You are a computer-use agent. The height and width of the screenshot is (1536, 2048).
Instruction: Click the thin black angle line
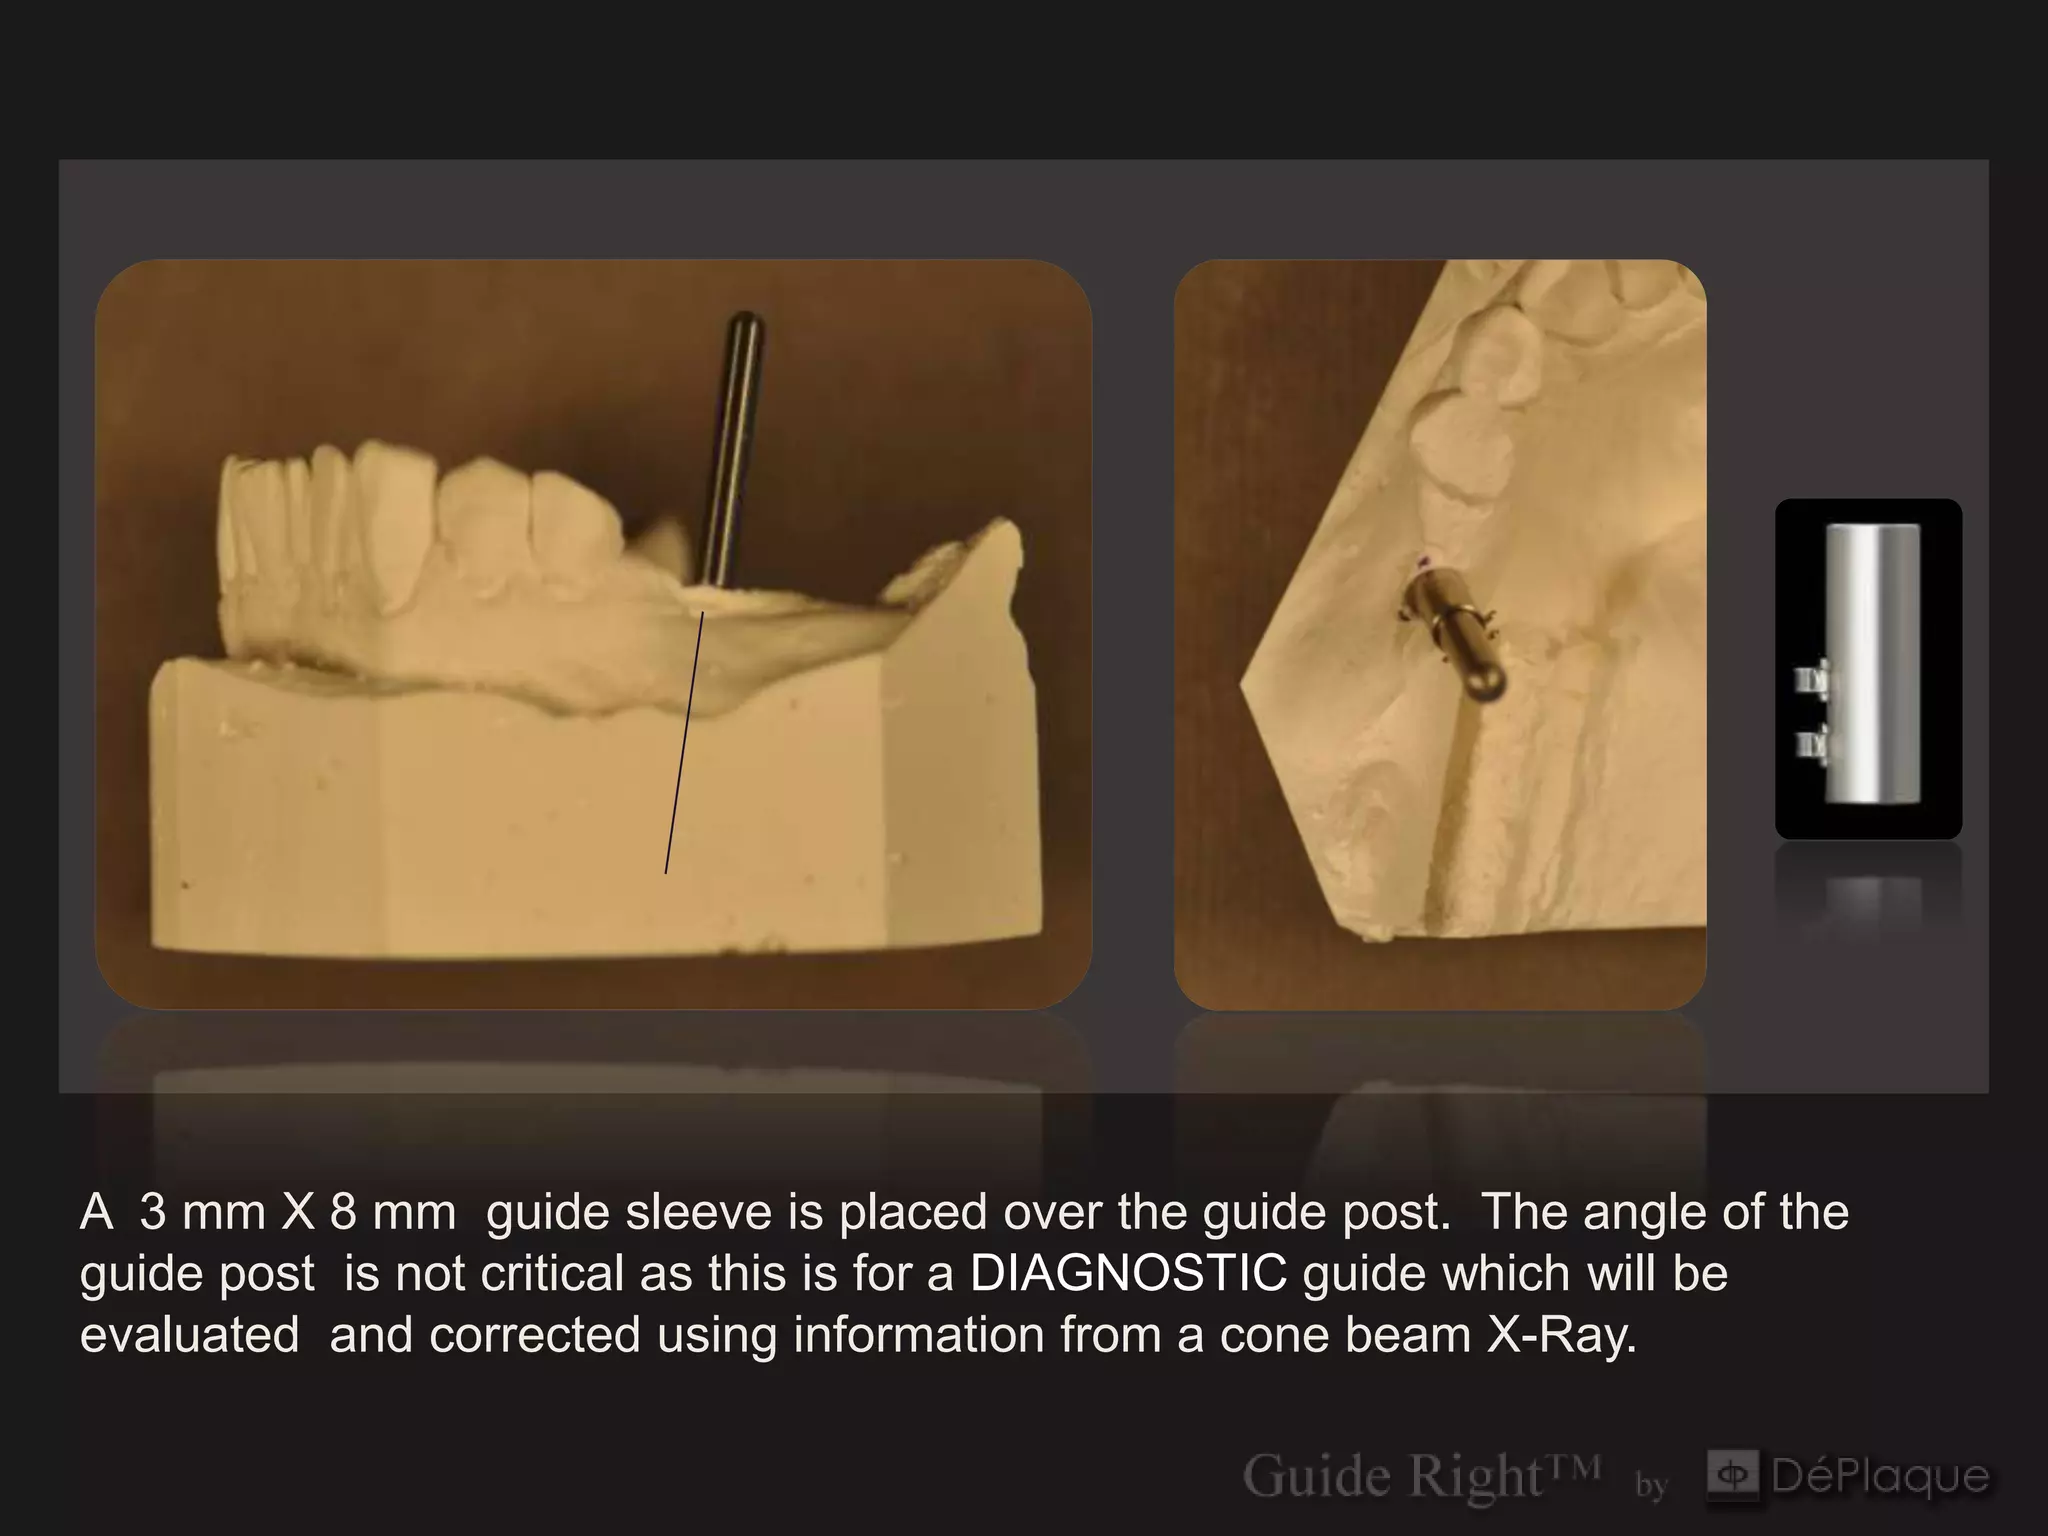point(684,743)
